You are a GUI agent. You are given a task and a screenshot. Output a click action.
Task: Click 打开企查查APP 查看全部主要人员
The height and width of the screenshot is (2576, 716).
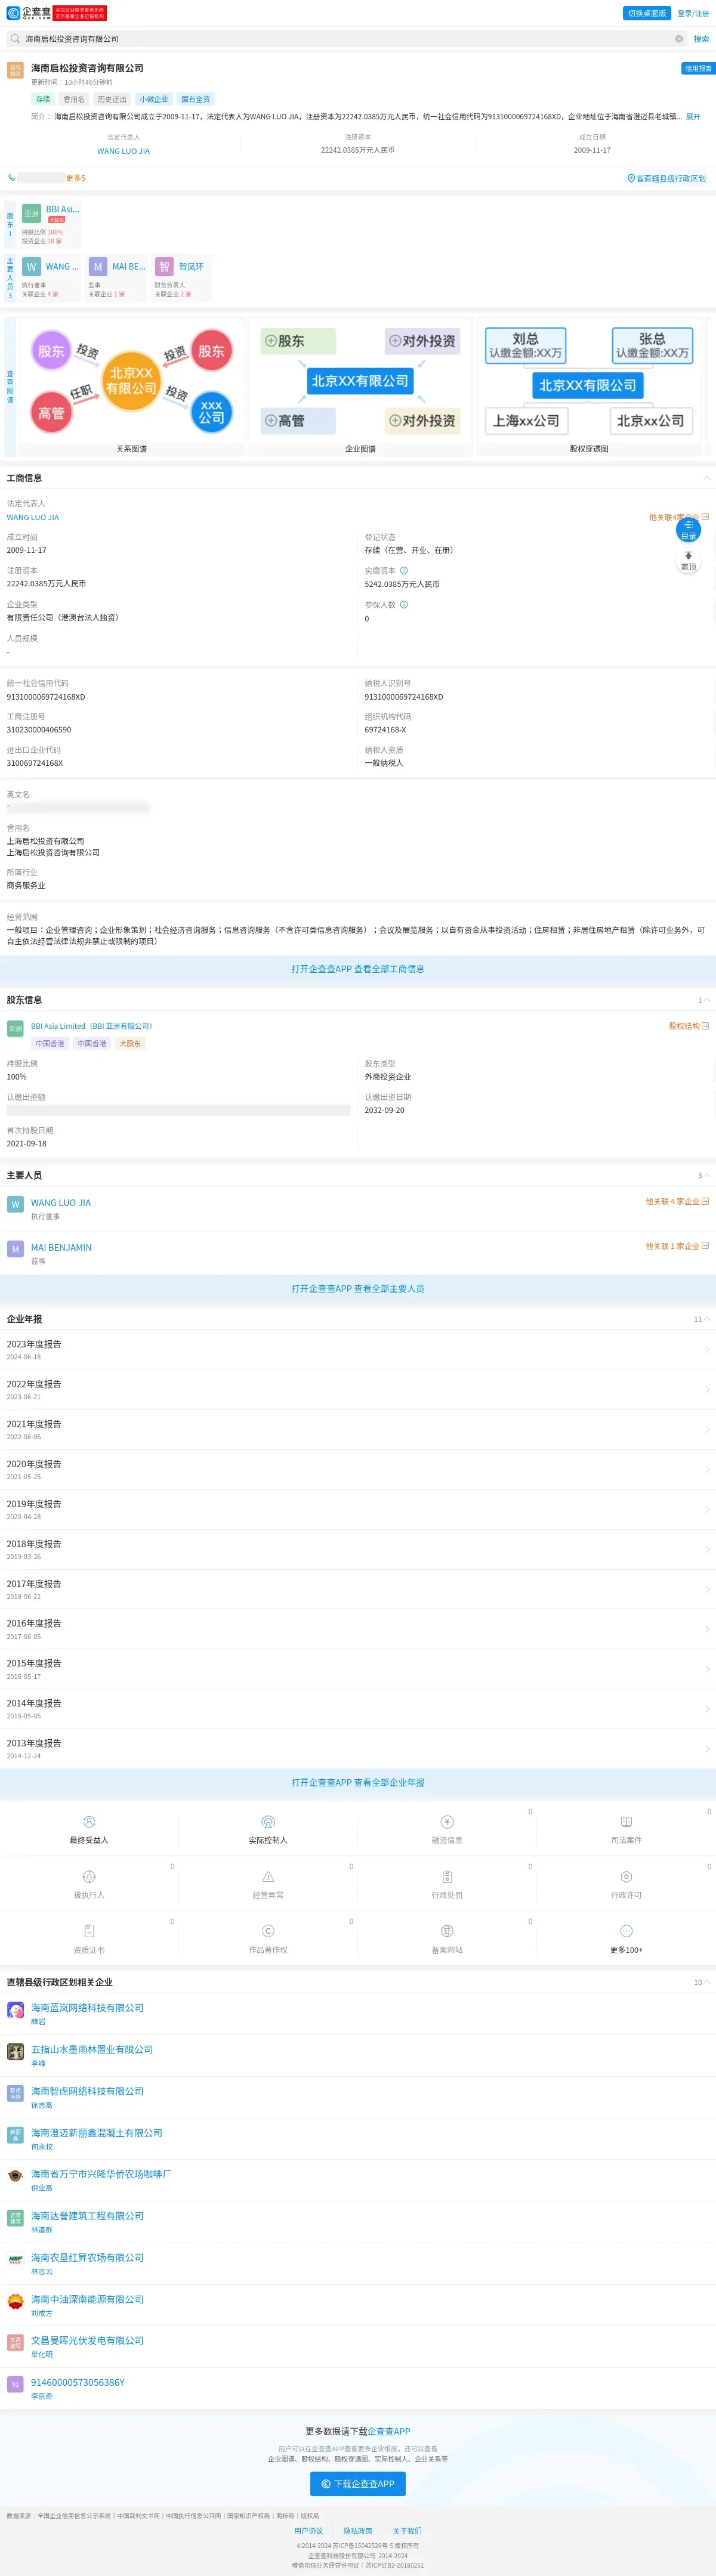click(x=358, y=1288)
